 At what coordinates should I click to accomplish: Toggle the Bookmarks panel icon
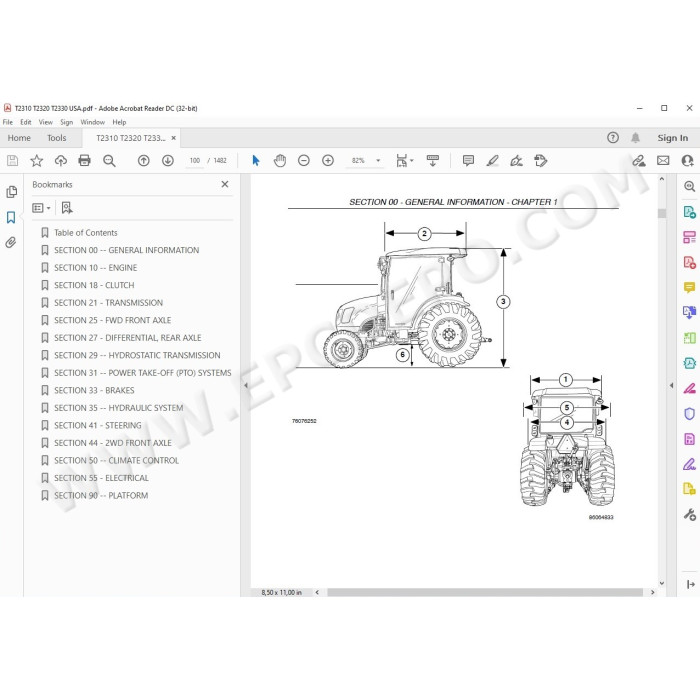click(x=11, y=217)
